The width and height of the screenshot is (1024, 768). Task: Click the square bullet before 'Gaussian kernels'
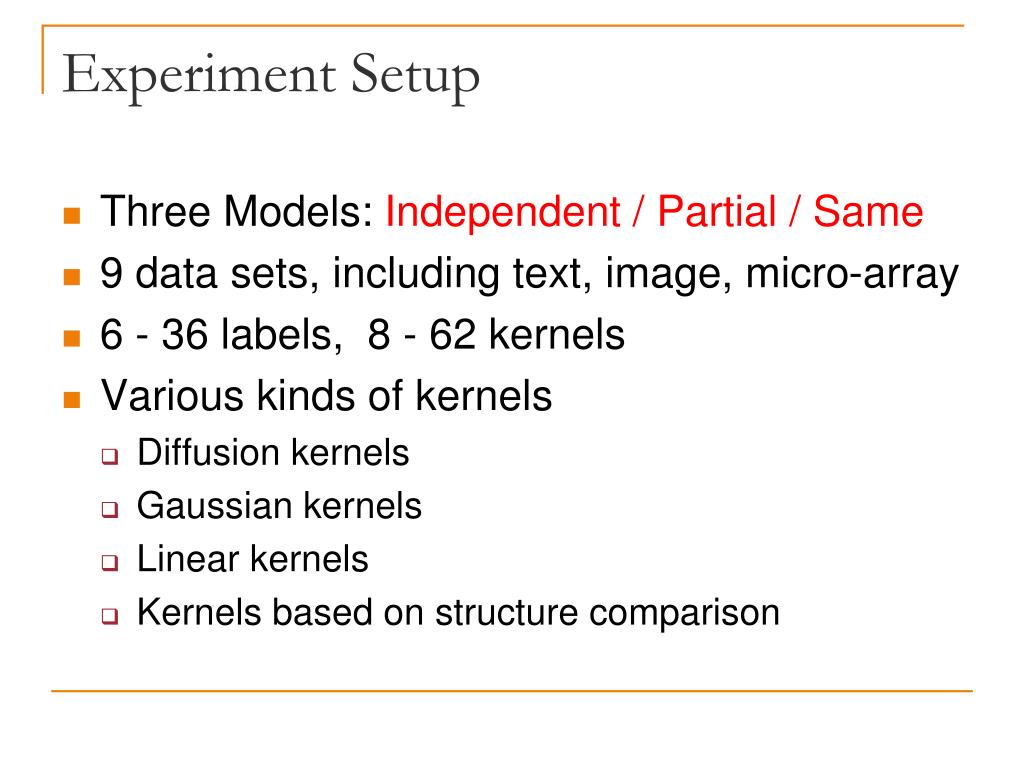pyautogui.click(x=110, y=509)
